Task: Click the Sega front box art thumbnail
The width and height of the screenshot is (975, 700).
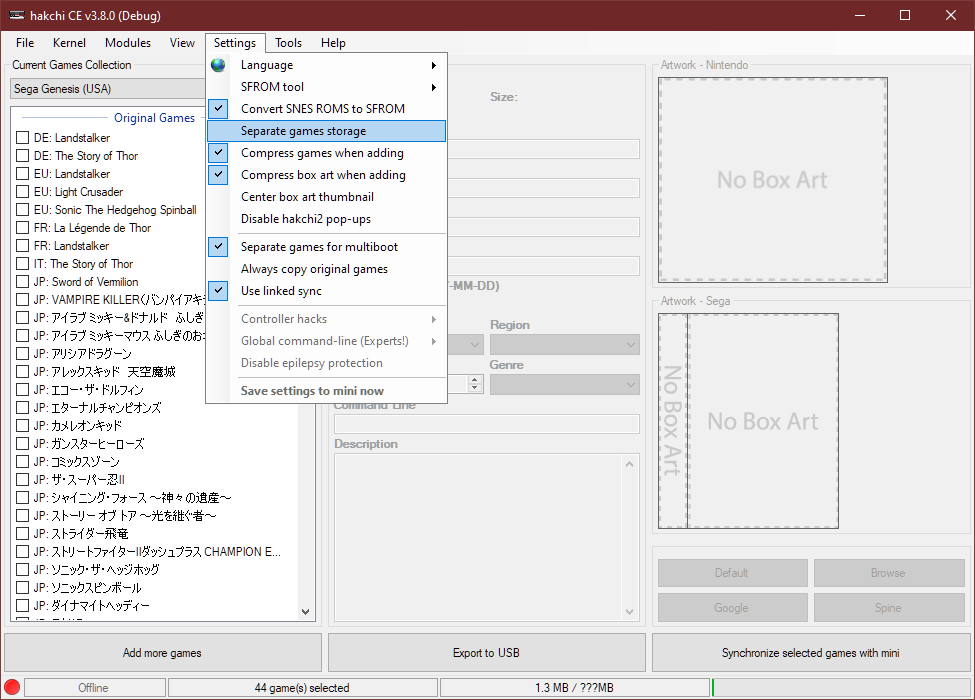Action: pyautogui.click(x=763, y=421)
